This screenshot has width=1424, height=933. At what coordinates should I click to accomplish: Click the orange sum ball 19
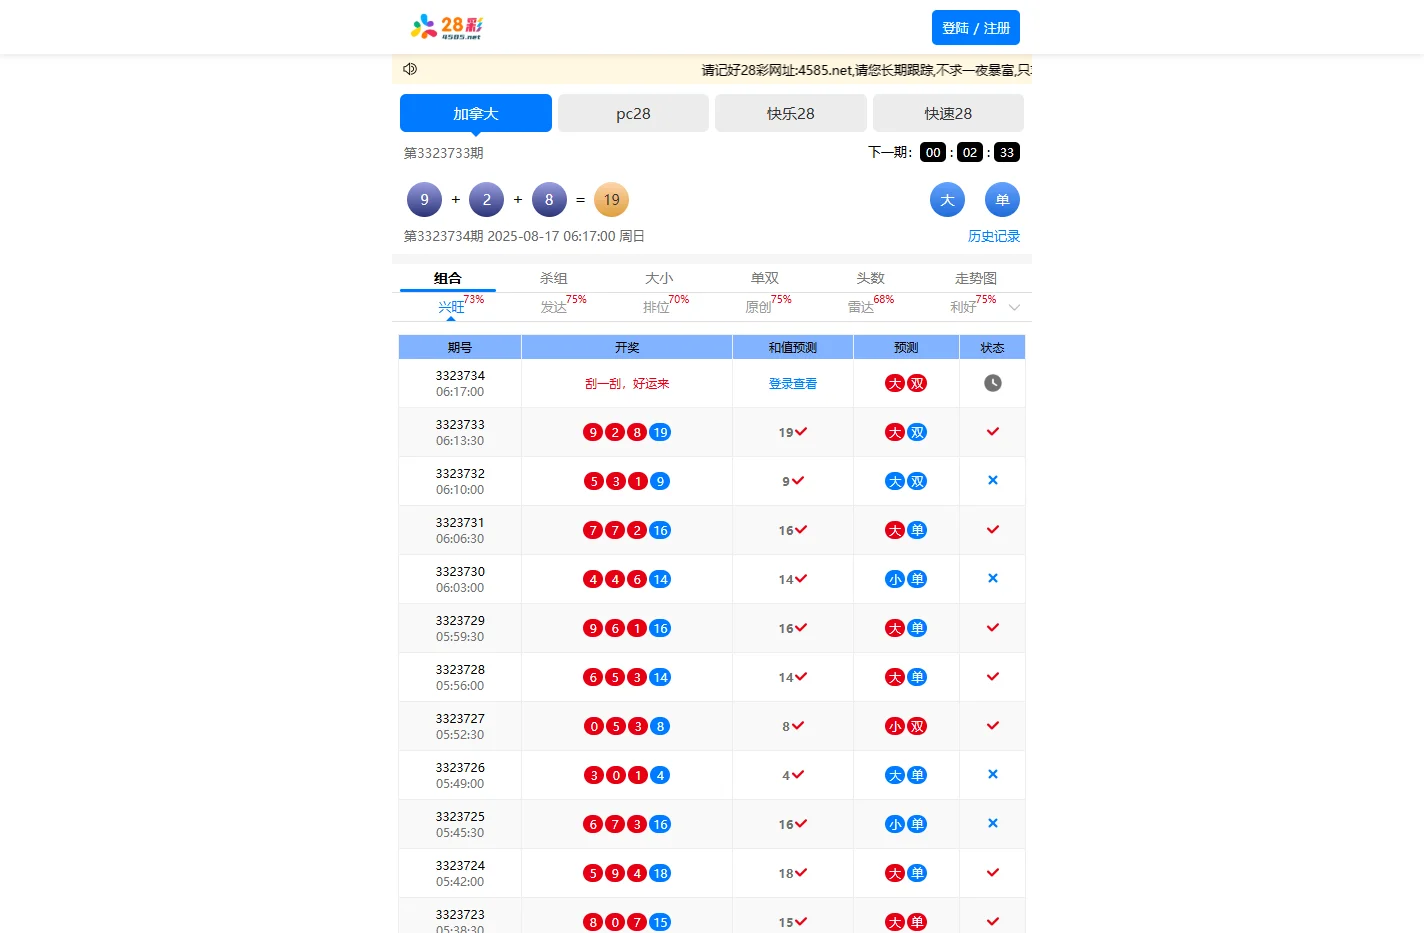click(x=611, y=200)
